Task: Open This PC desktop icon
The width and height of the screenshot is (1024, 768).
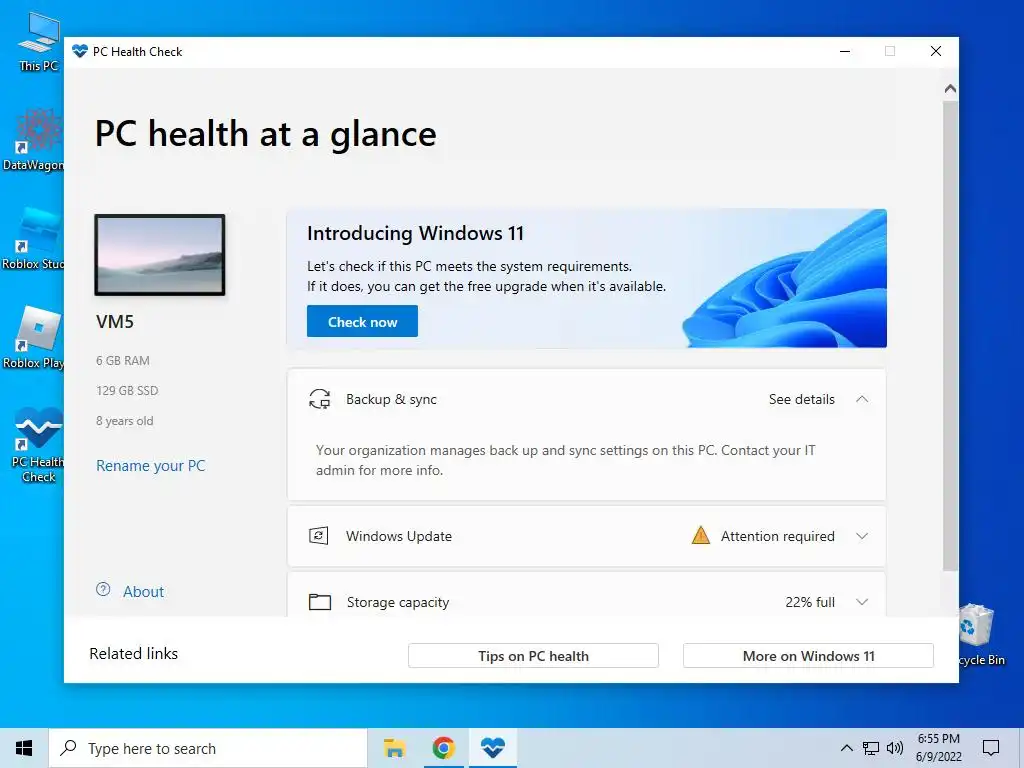Action: pyautogui.click(x=39, y=41)
